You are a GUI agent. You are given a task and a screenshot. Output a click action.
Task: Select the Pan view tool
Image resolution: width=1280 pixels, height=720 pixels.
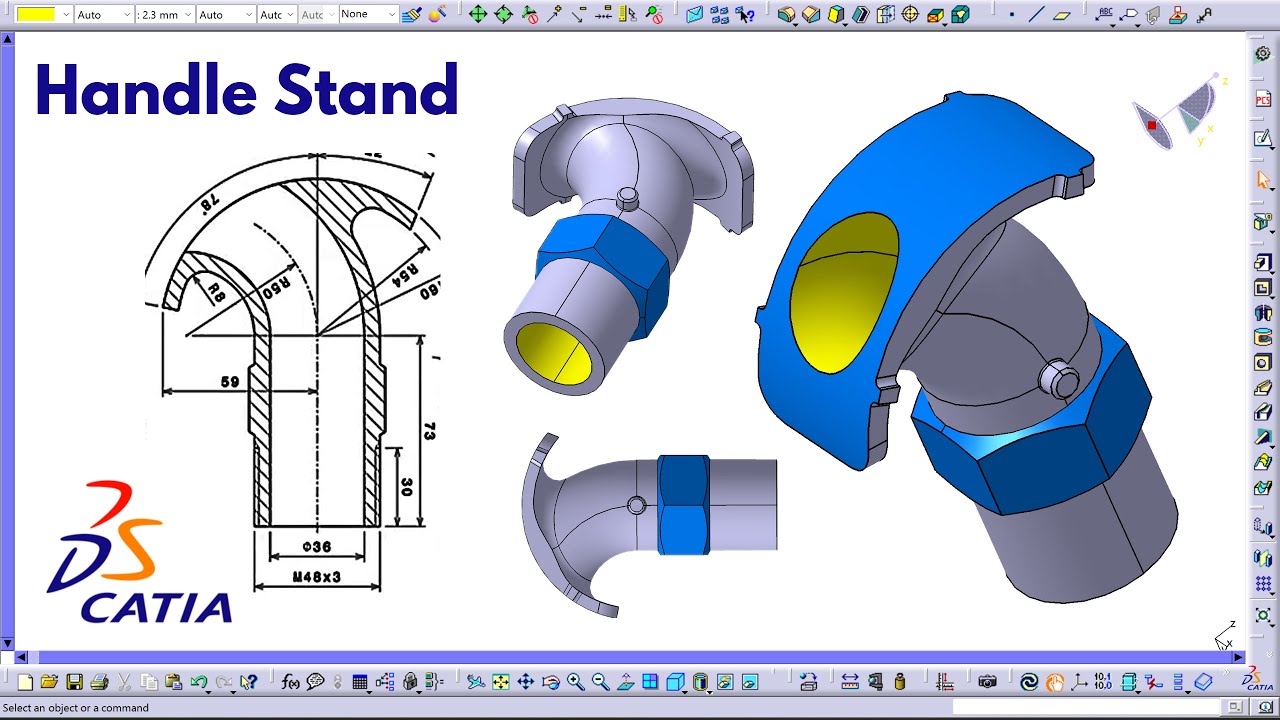(x=526, y=682)
